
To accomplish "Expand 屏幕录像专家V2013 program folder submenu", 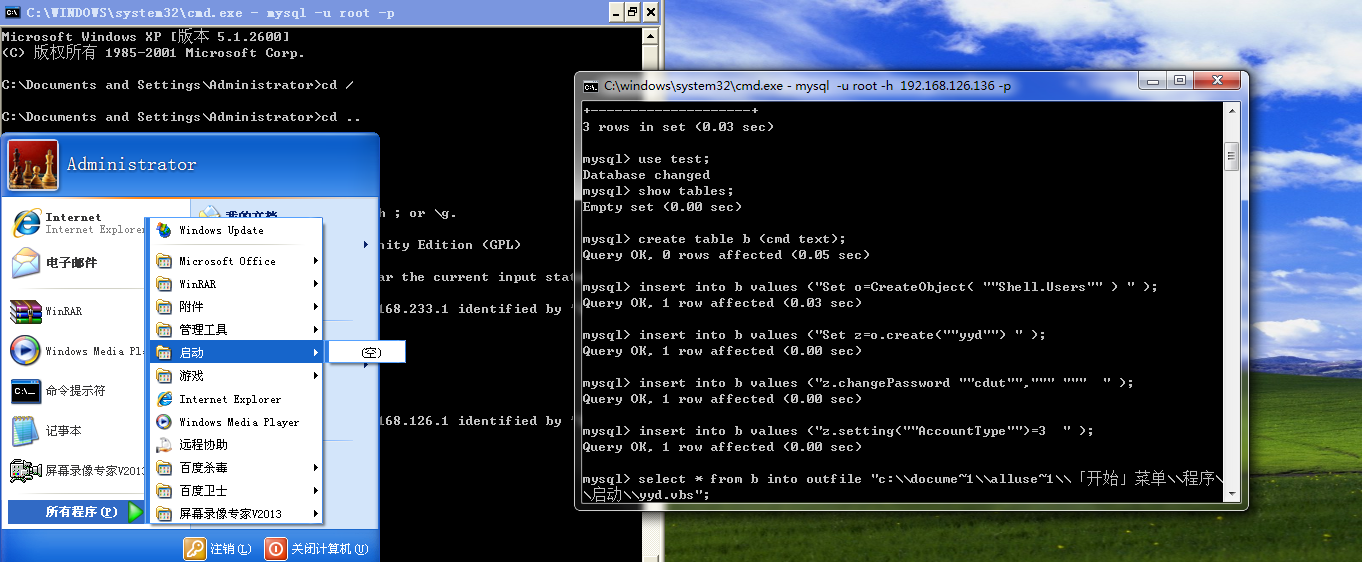I will click(237, 514).
